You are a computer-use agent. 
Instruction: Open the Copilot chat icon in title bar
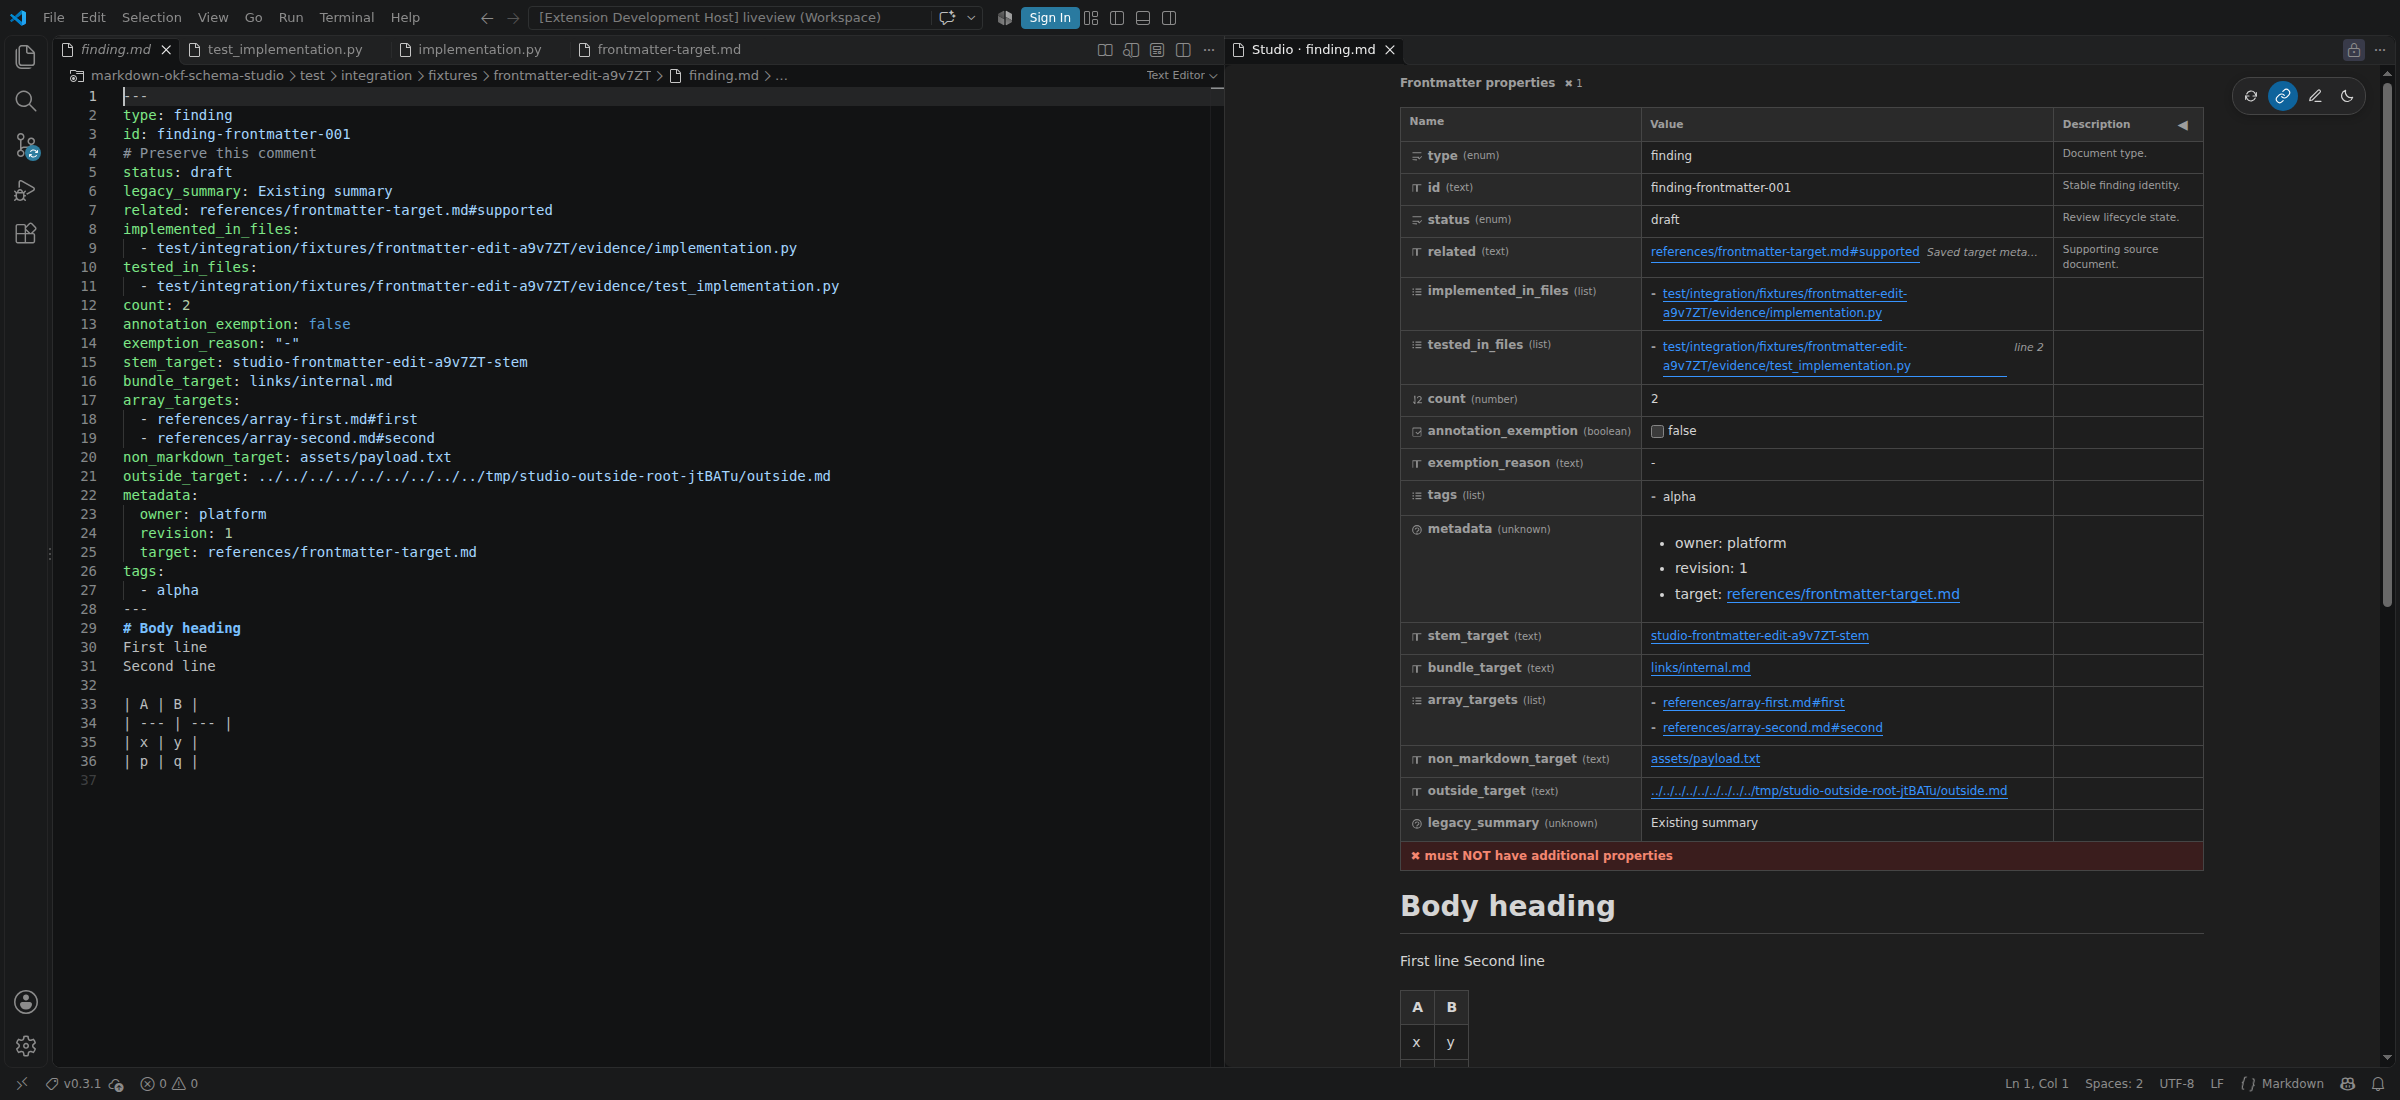947,18
